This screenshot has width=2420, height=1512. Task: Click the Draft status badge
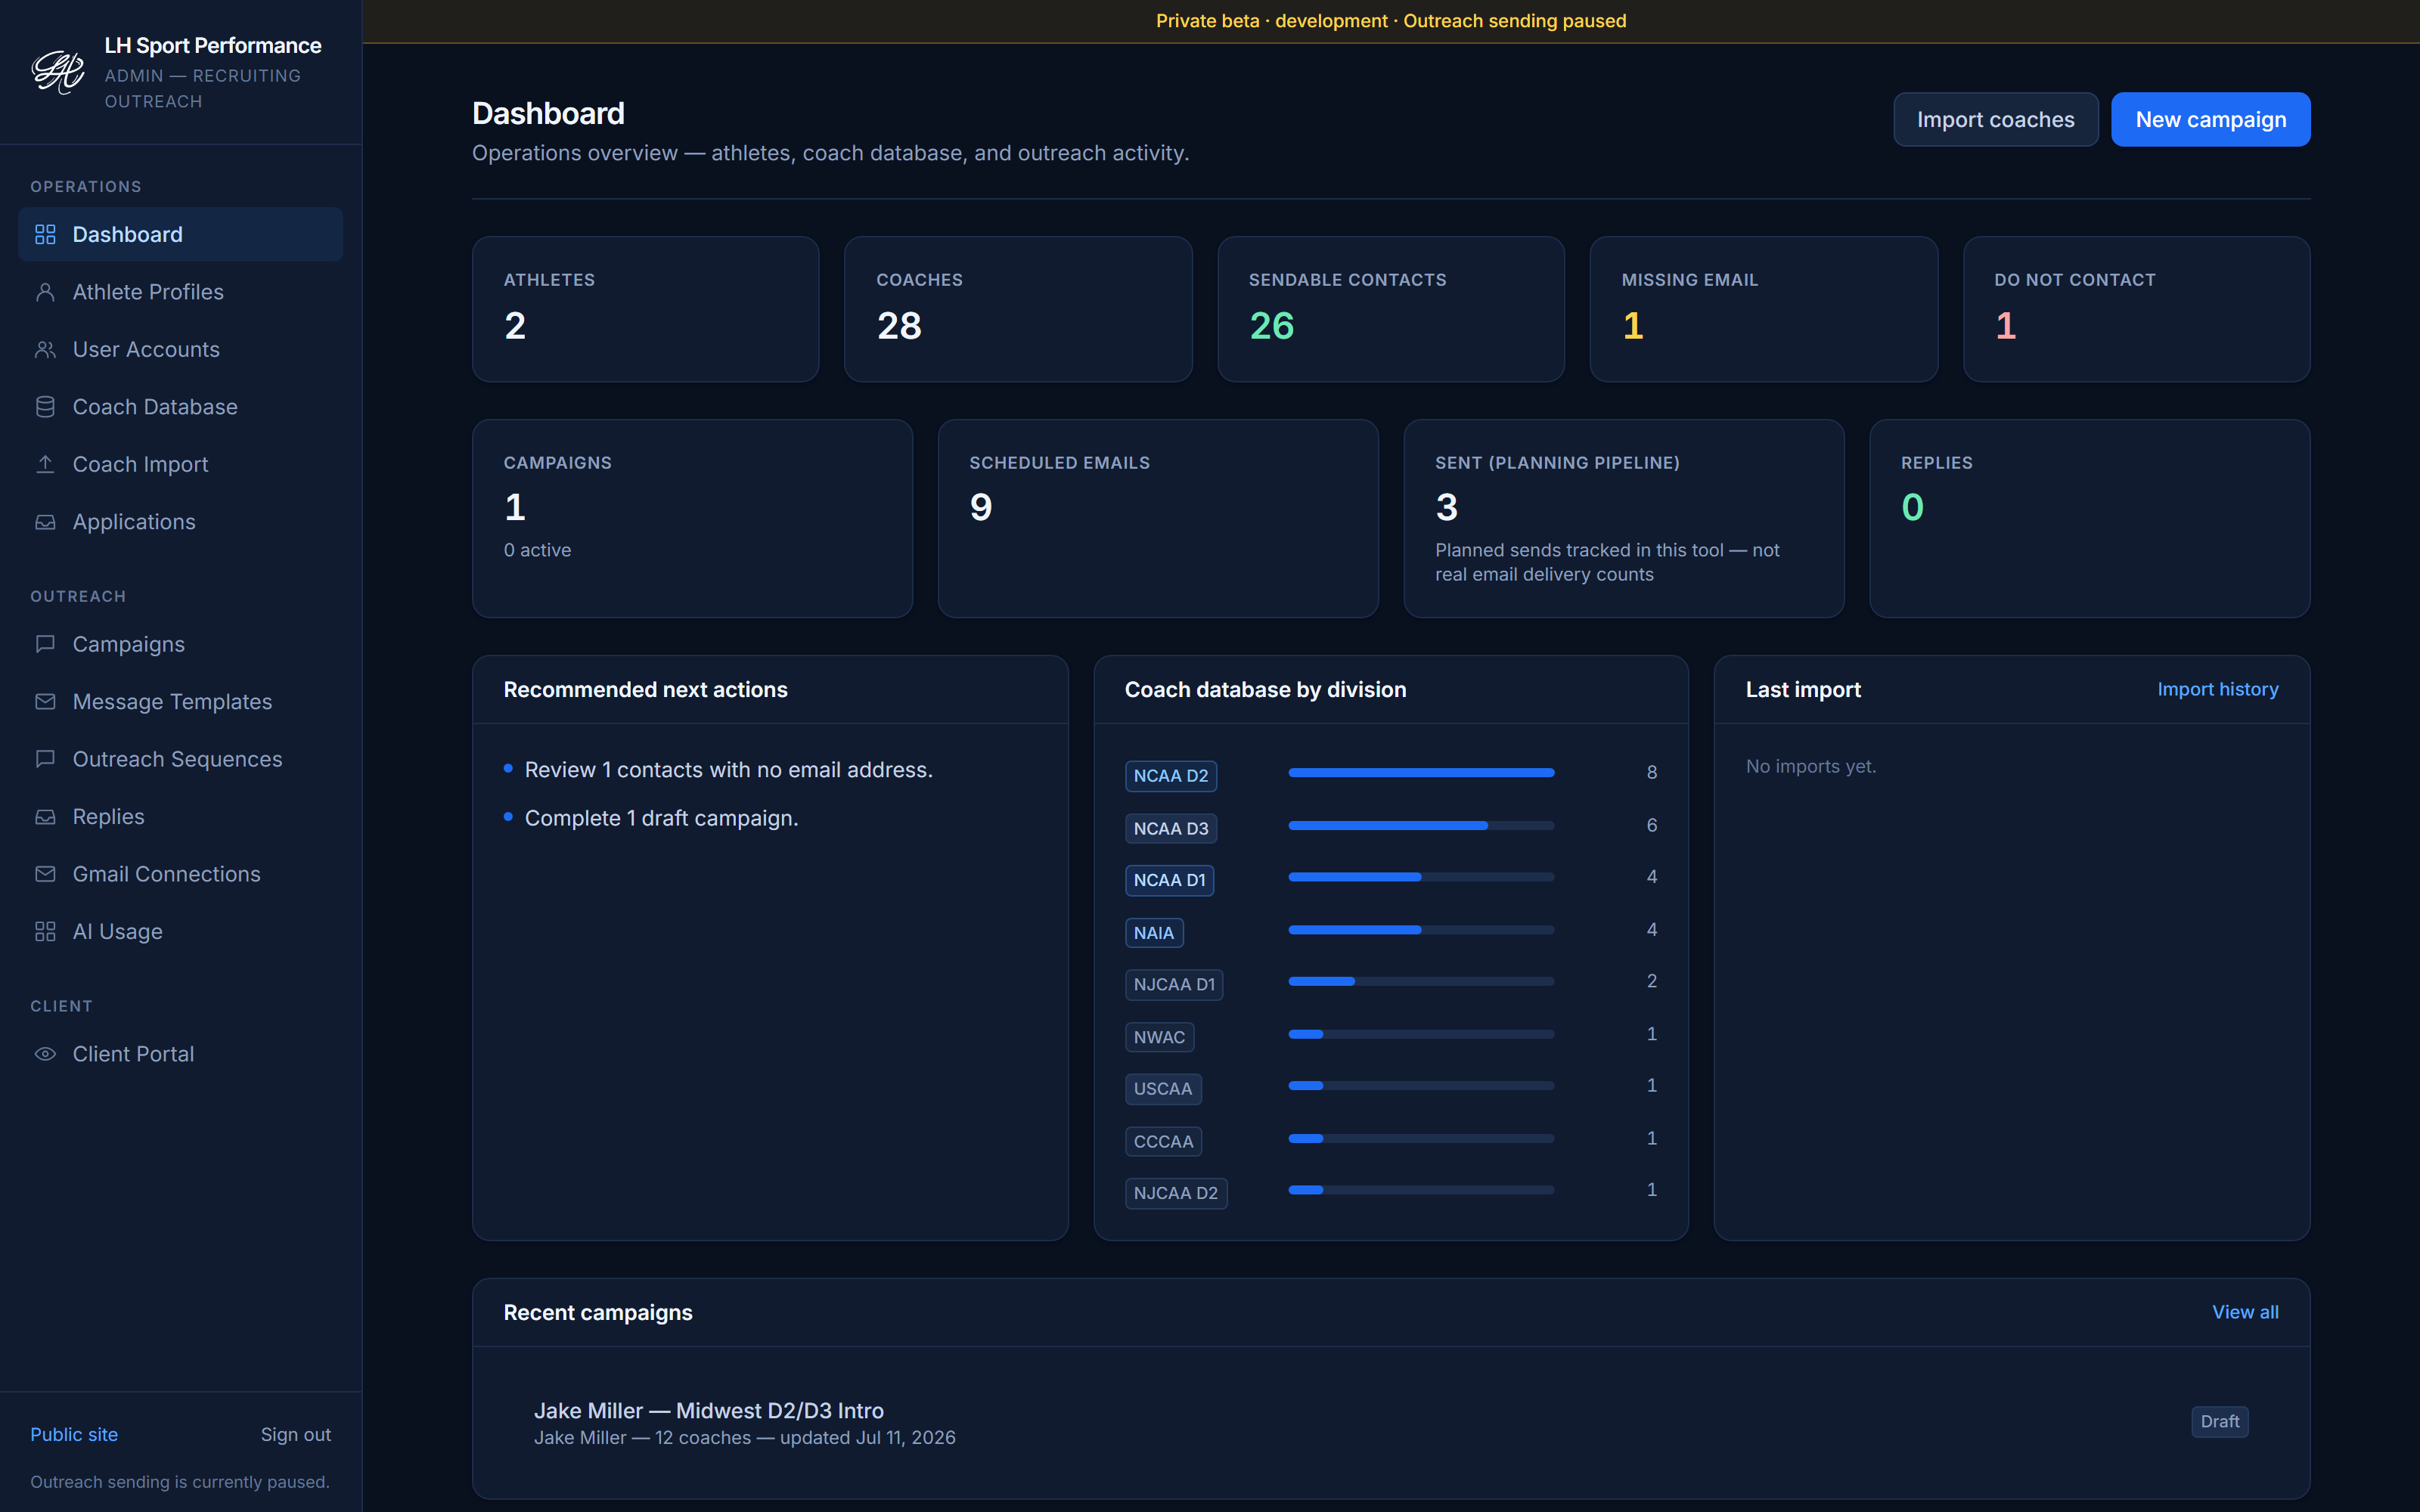point(2219,1421)
